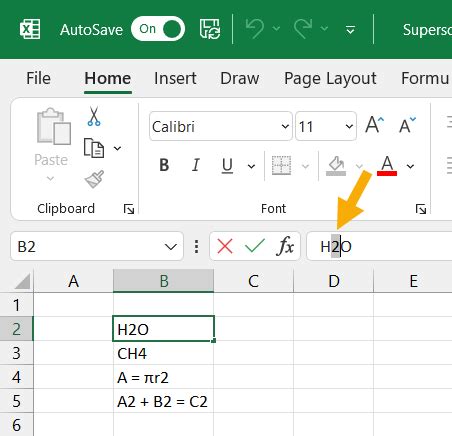Toggle Italic formatting
452x436 pixels.
point(196,165)
